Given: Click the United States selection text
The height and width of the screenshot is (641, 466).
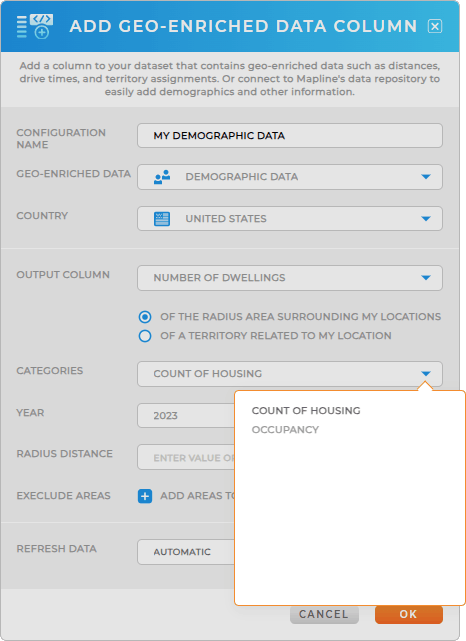Looking at the screenshot, I should [x=226, y=219].
